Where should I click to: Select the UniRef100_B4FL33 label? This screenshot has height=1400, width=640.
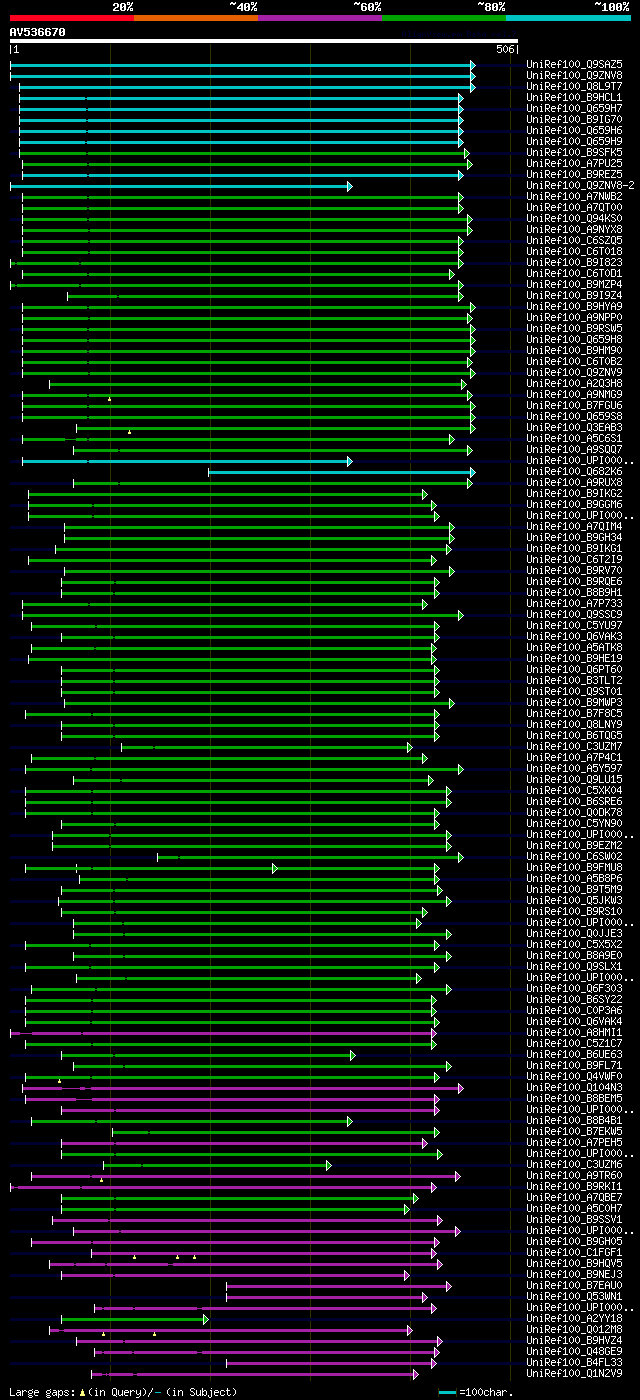576,1362
